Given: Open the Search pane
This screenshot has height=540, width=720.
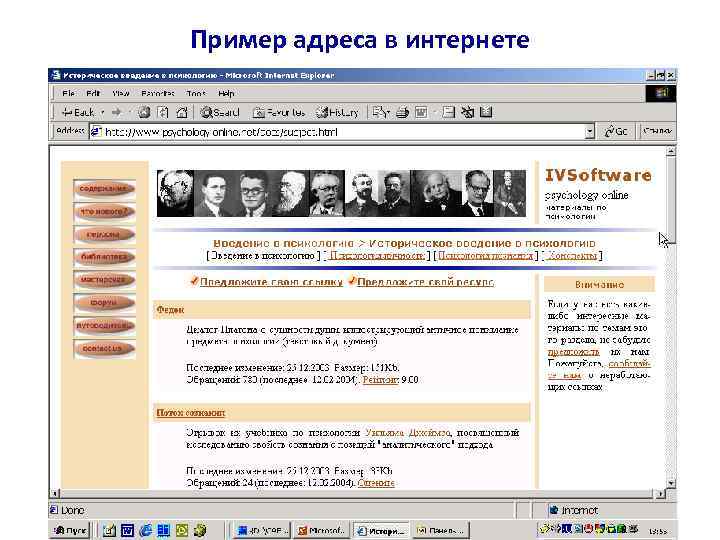Looking at the screenshot, I should point(220,112).
